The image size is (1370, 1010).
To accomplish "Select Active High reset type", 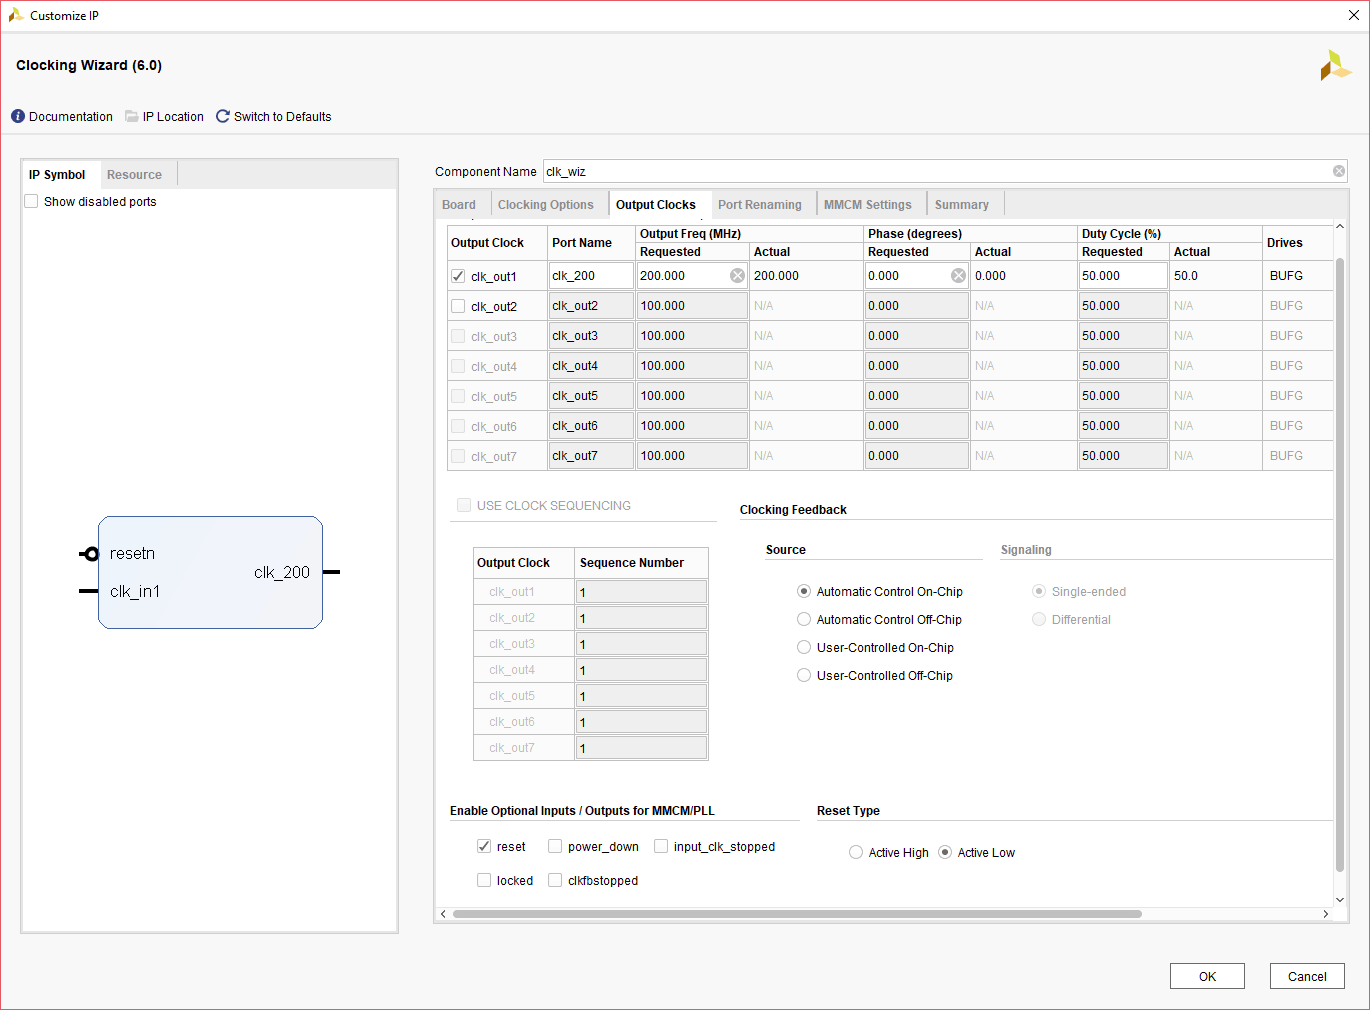I will click(856, 853).
